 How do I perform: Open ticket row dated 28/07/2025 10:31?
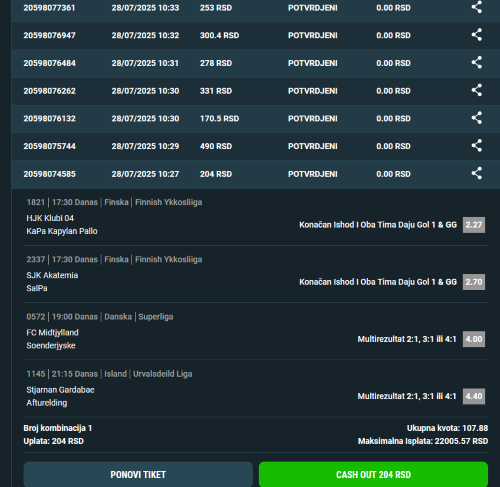click(x=256, y=63)
